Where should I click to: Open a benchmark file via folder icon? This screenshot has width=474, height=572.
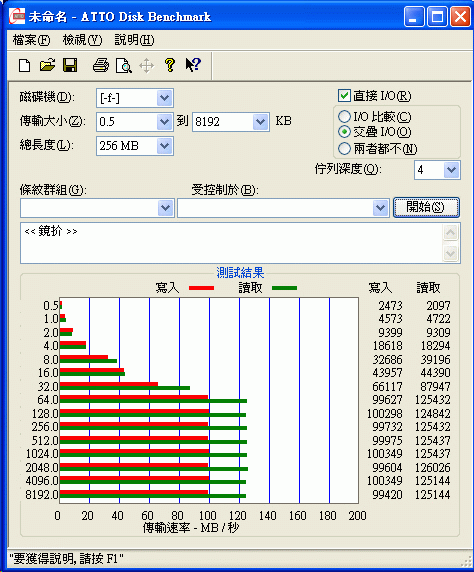pyautogui.click(x=47, y=65)
